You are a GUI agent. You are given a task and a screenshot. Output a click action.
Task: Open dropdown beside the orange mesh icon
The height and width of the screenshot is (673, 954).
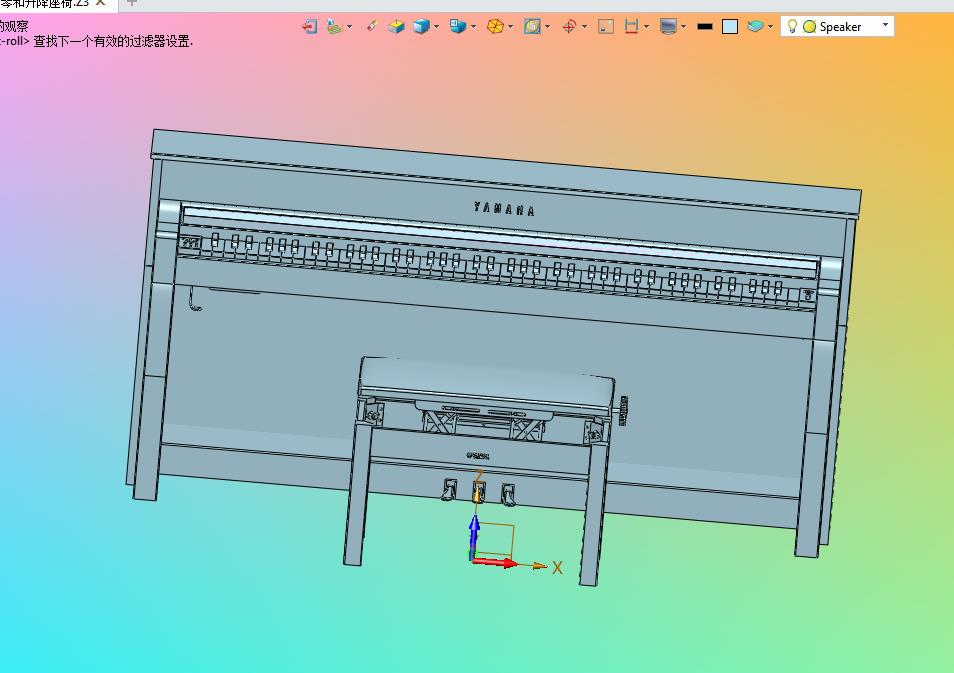coord(510,26)
